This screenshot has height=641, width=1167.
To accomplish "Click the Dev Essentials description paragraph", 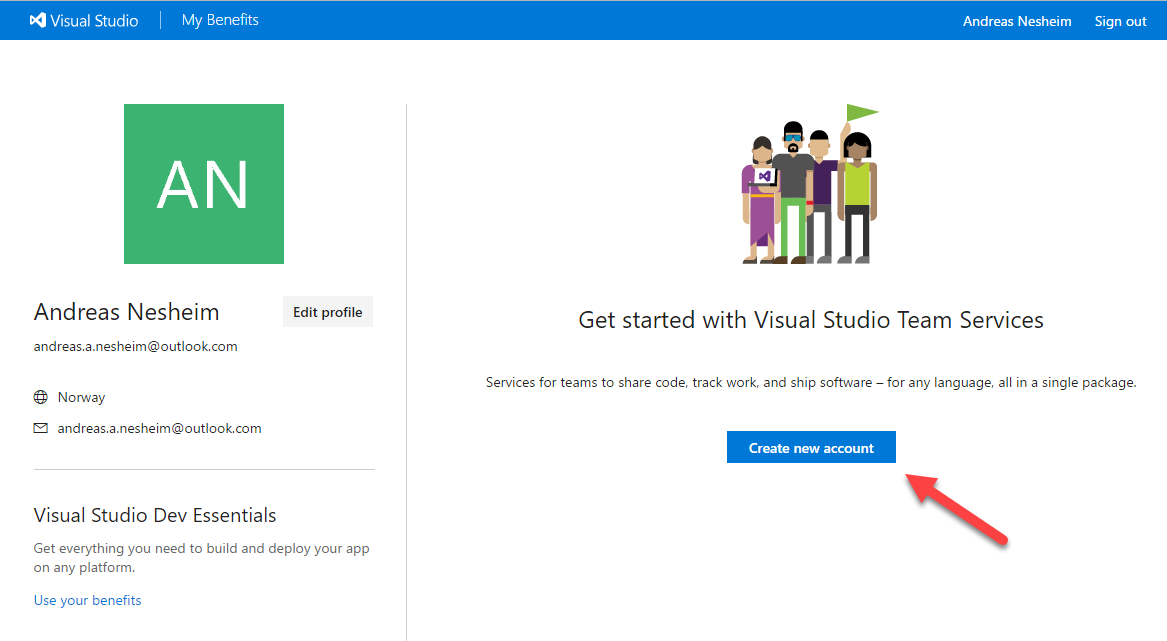I will 202,558.
